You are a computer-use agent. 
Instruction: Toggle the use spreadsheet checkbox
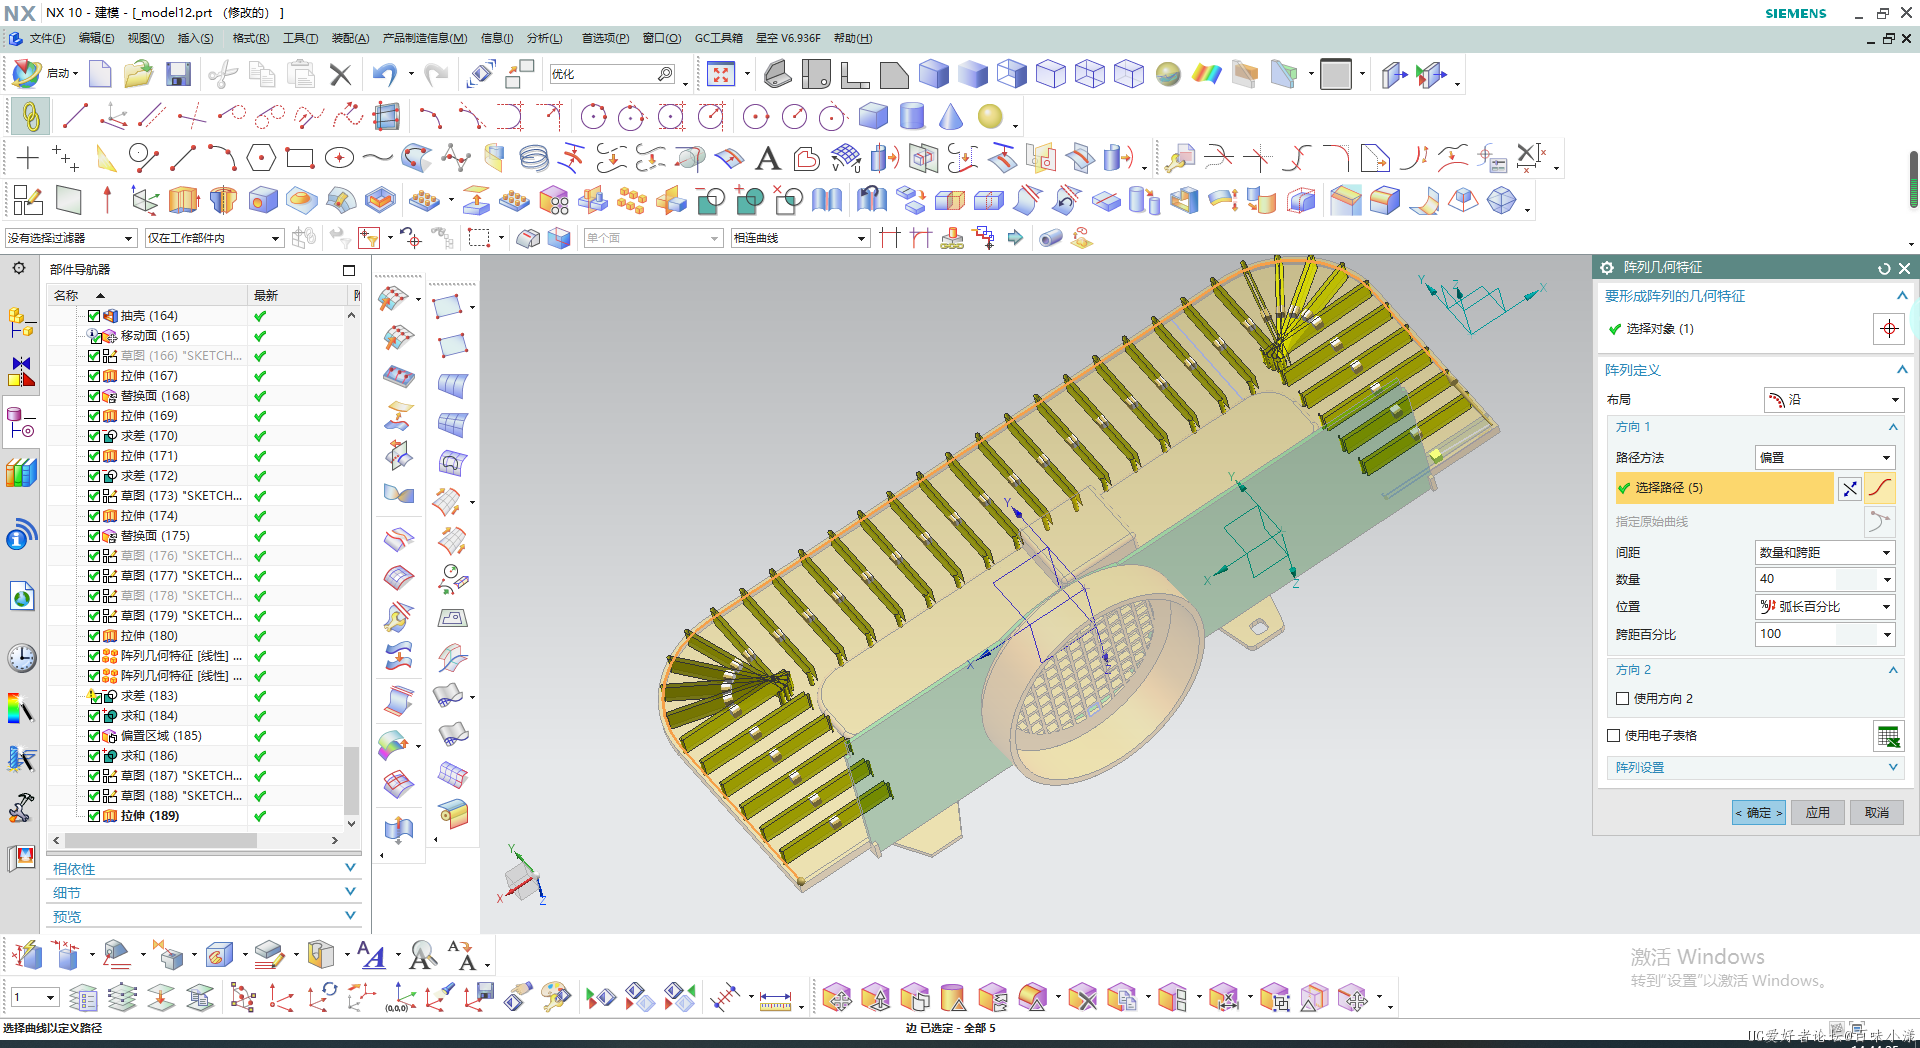1613,735
